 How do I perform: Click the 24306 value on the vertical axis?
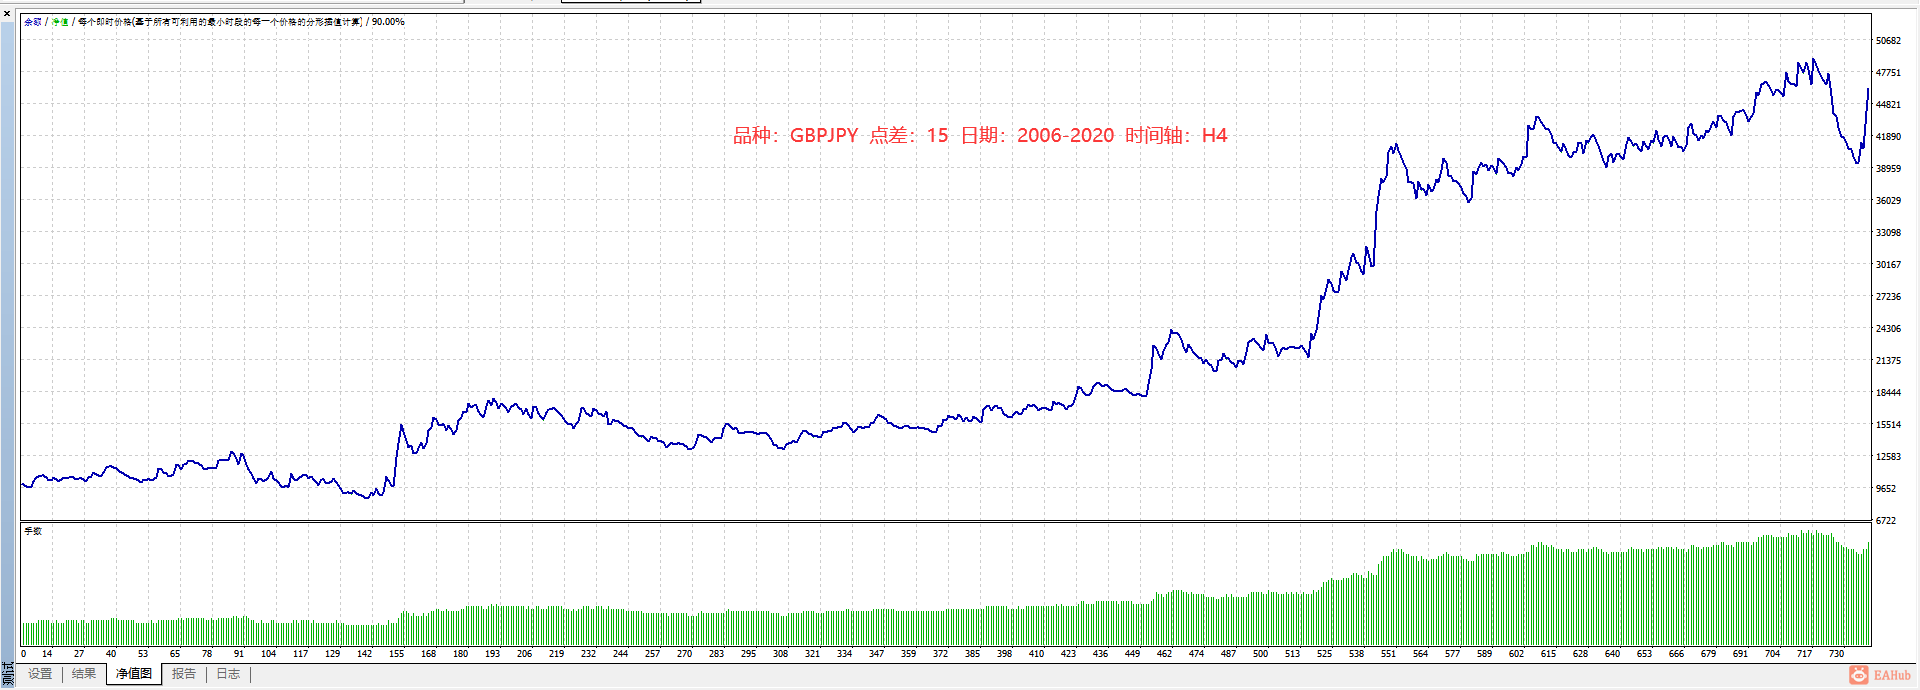click(1888, 329)
